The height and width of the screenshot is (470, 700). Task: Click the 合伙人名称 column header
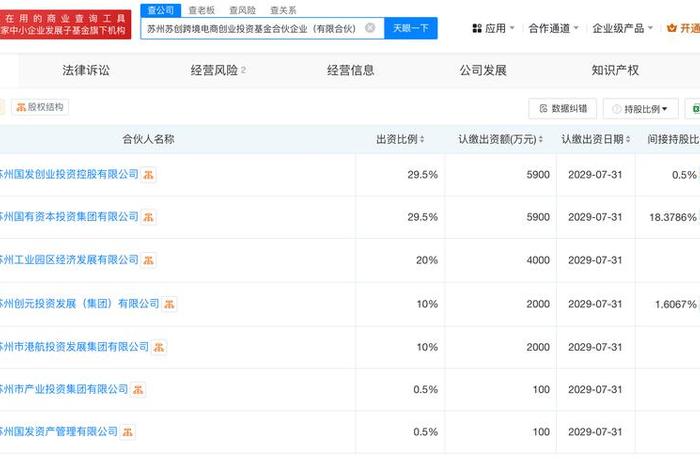(148, 139)
